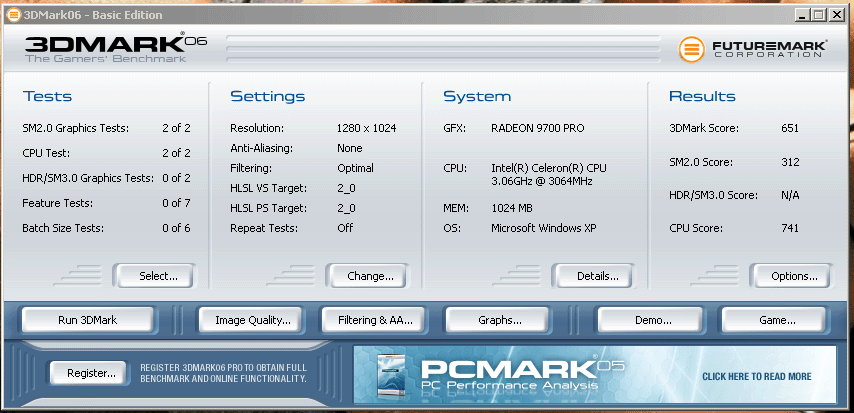Screen dimensions: 854x413
Task: Open the Filtering & AA... tool
Action: click(375, 320)
